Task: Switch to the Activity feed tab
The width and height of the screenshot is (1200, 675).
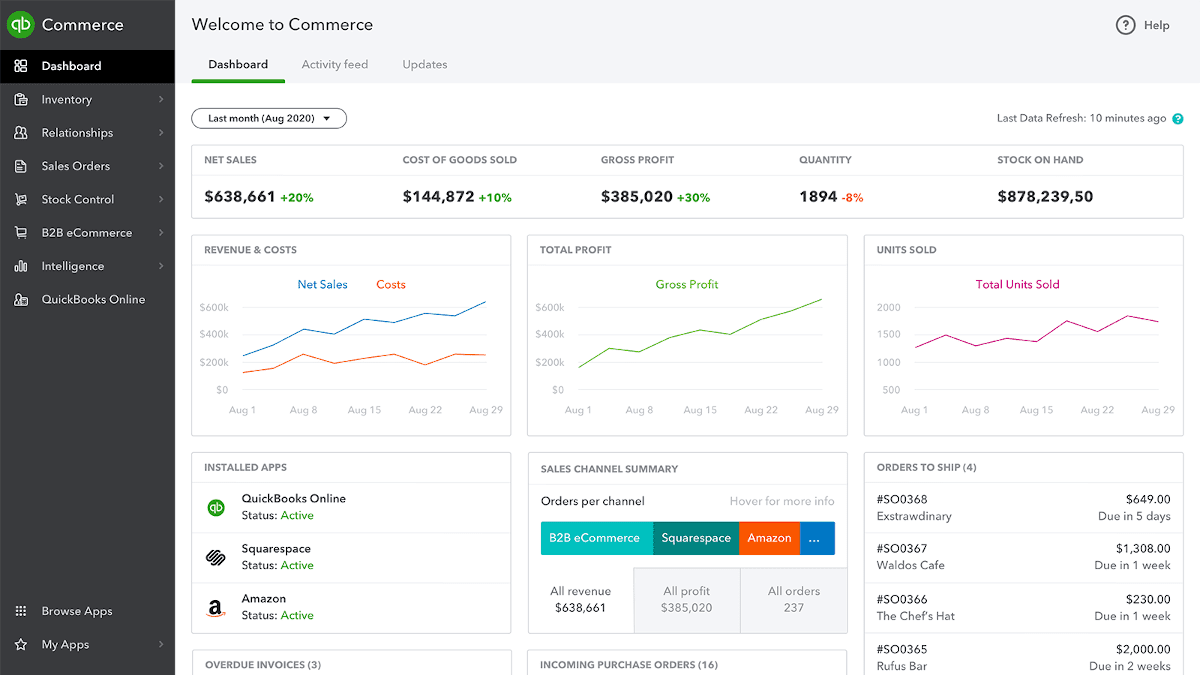Action: coord(335,65)
